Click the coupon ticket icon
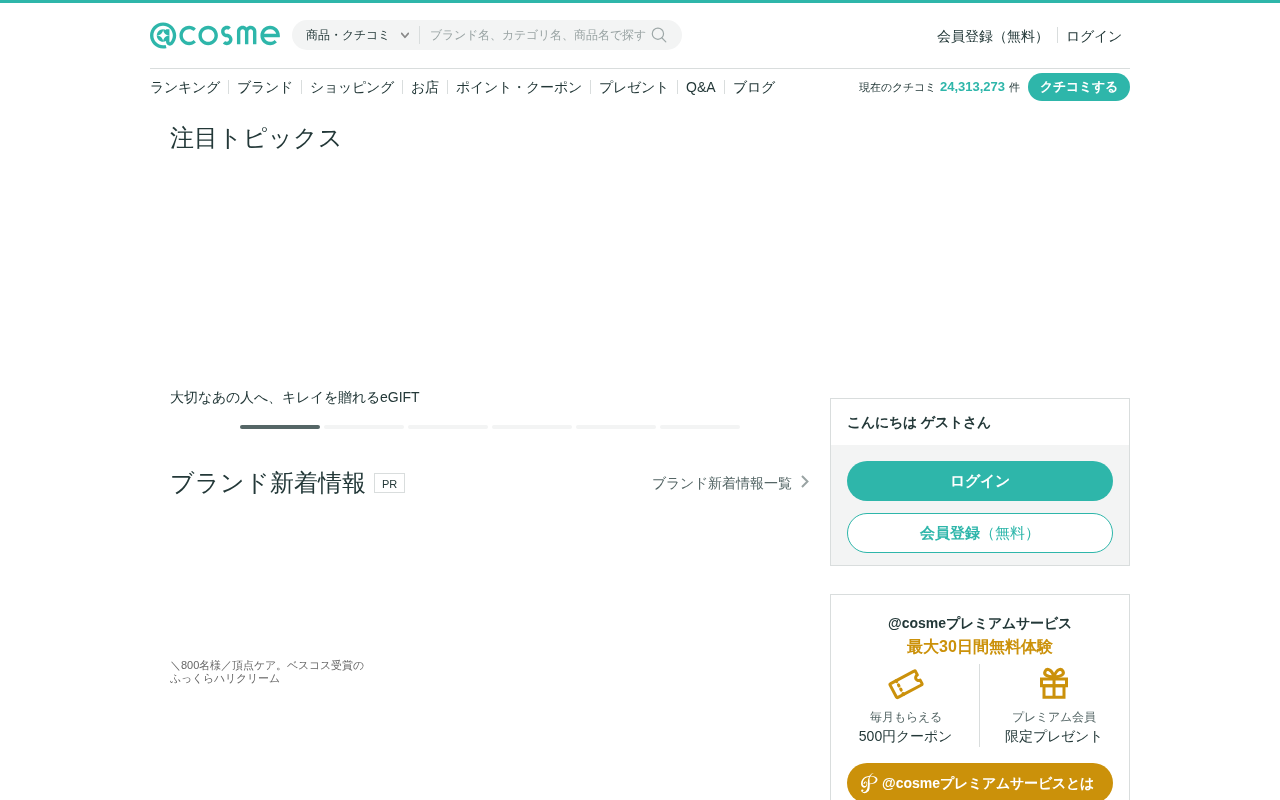This screenshot has height=800, width=1280. click(x=906, y=684)
